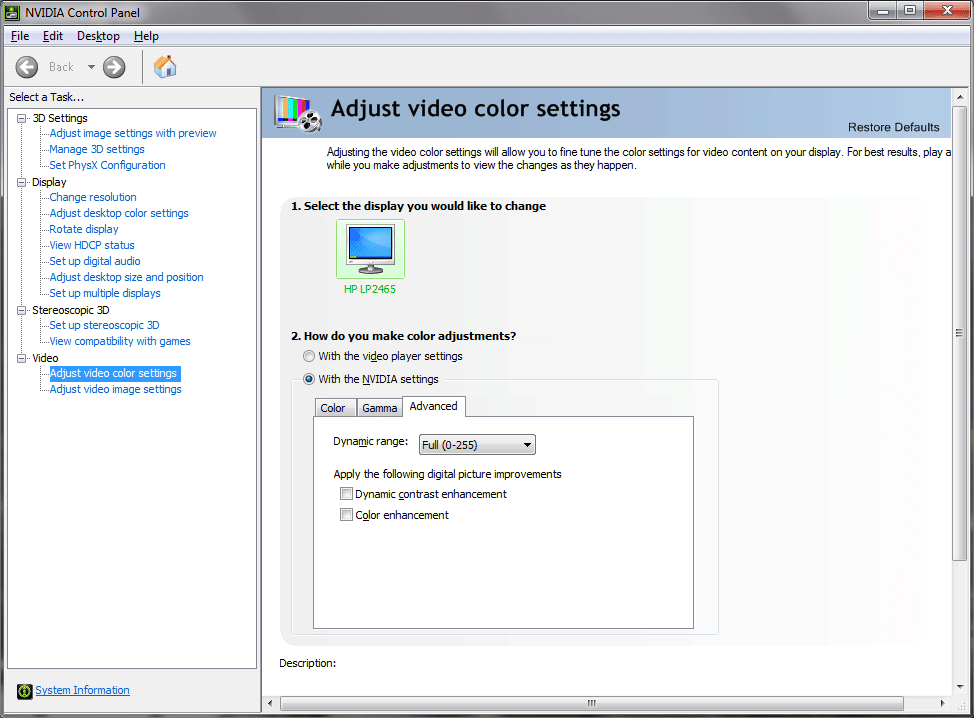Click the Display category label
This screenshot has width=974, height=718.
[49, 182]
